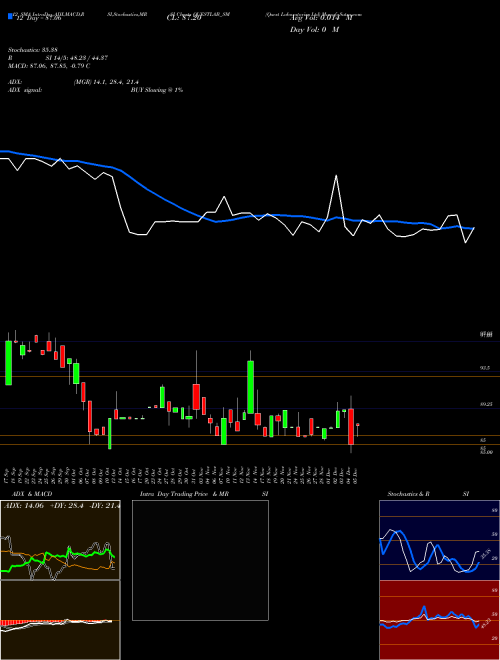This screenshot has height=660, width=500.
Task: Click the 'MACD: 87.06, 87.85, -0.79 C' readout
Action: click(x=49, y=66)
